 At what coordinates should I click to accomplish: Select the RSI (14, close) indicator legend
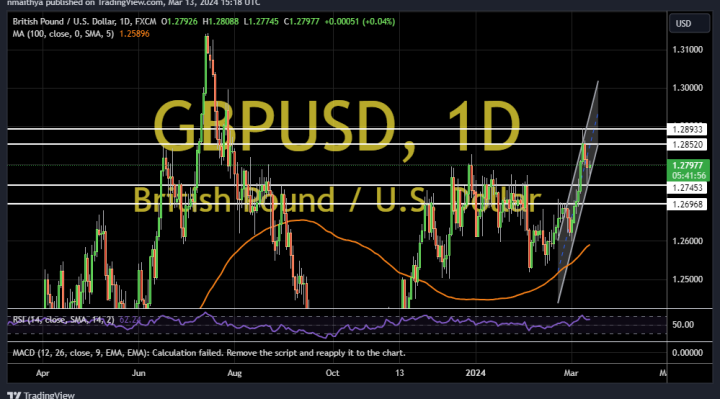[x=63, y=320]
